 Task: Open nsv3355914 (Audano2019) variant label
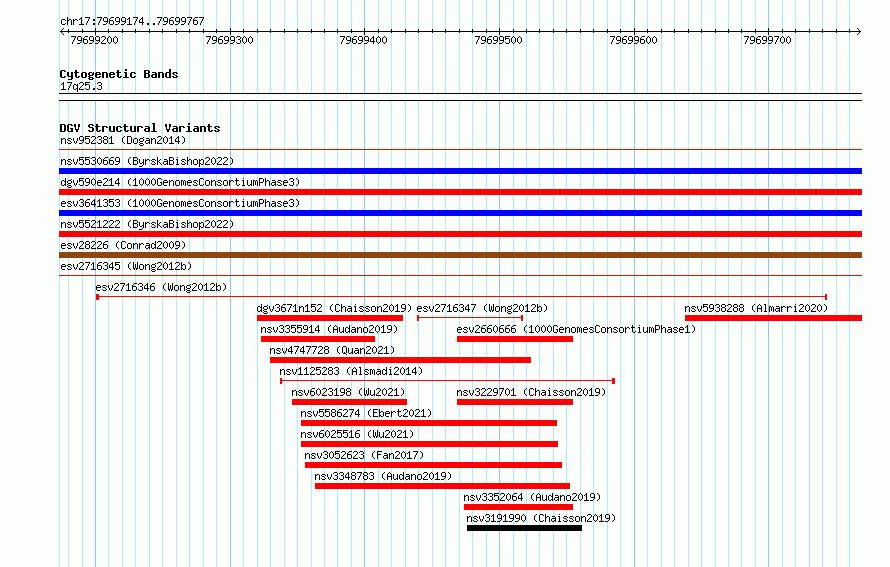[329, 329]
